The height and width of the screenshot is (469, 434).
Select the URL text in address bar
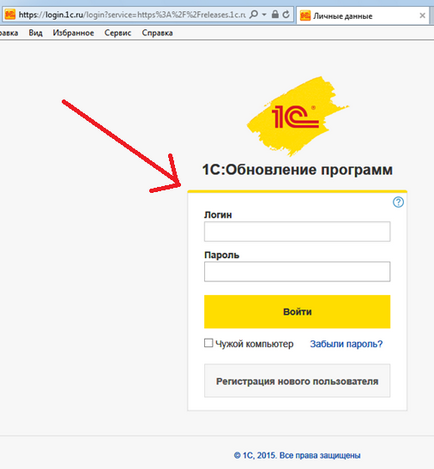132,15
